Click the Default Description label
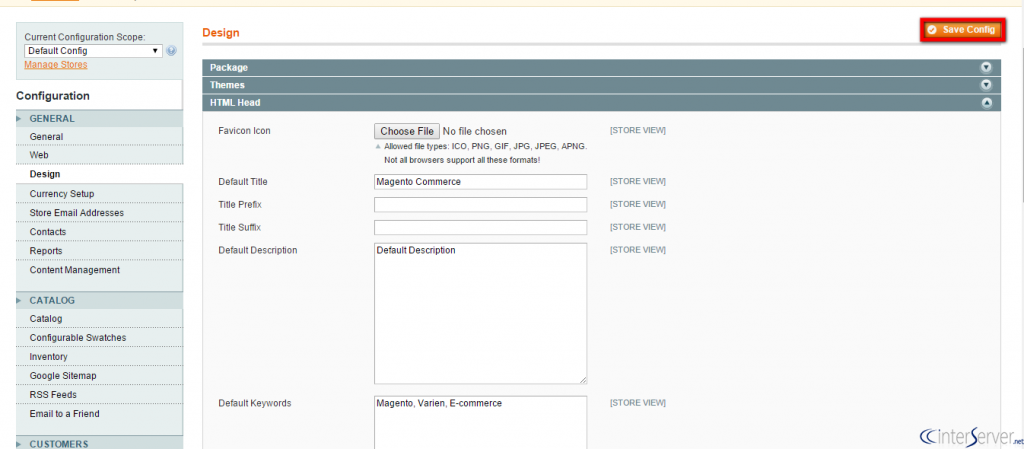The width and height of the screenshot is (1024, 449). pos(258,250)
